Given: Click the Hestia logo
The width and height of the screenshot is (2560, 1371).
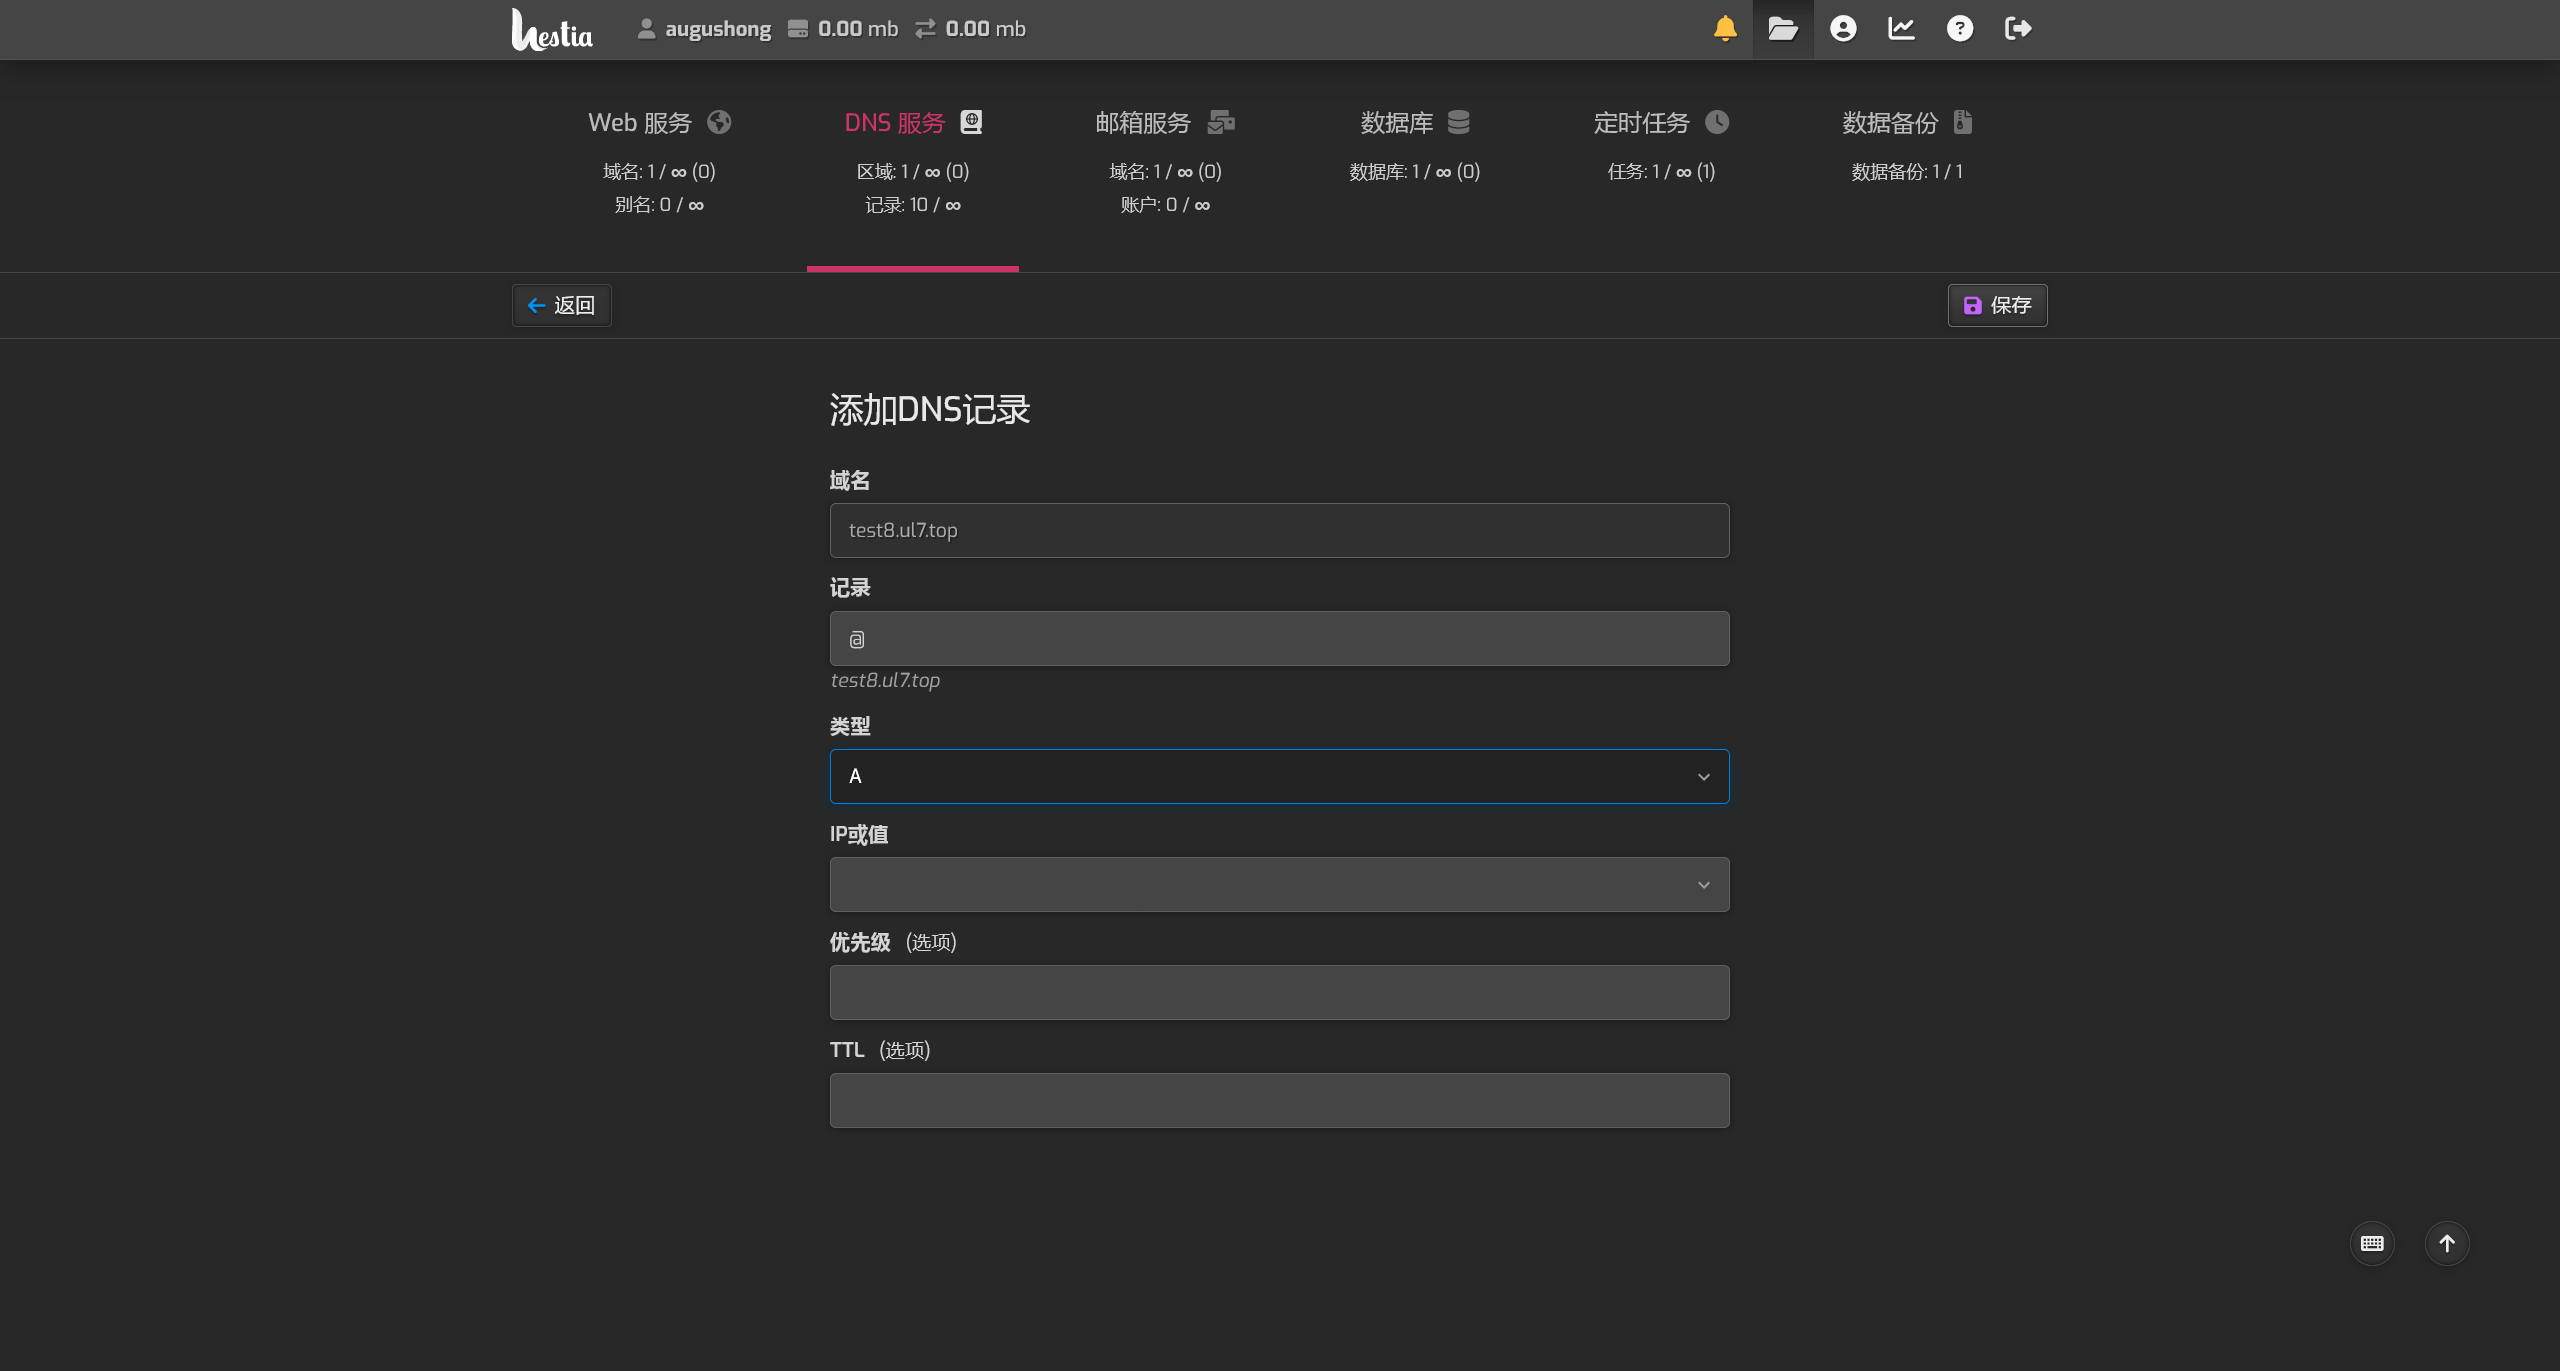Looking at the screenshot, I should point(552,30).
